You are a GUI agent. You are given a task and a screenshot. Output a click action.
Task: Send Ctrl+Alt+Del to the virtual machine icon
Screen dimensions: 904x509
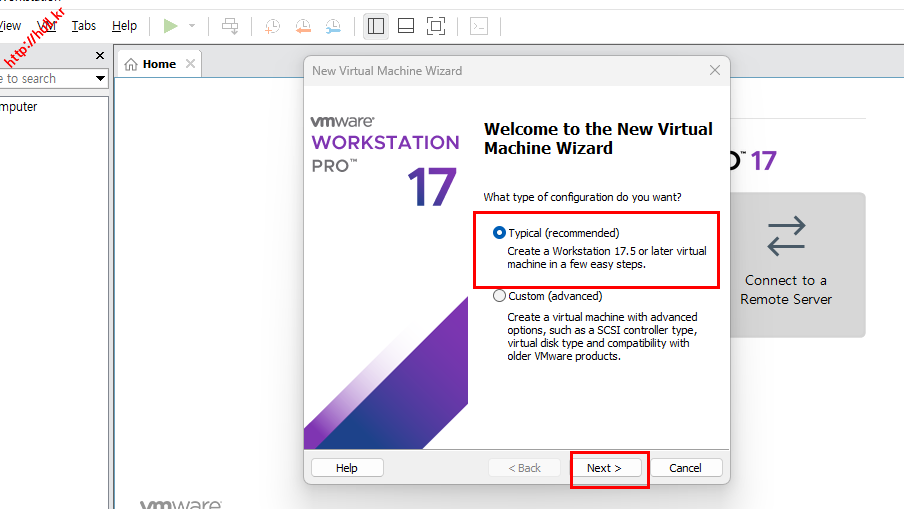pos(230,26)
